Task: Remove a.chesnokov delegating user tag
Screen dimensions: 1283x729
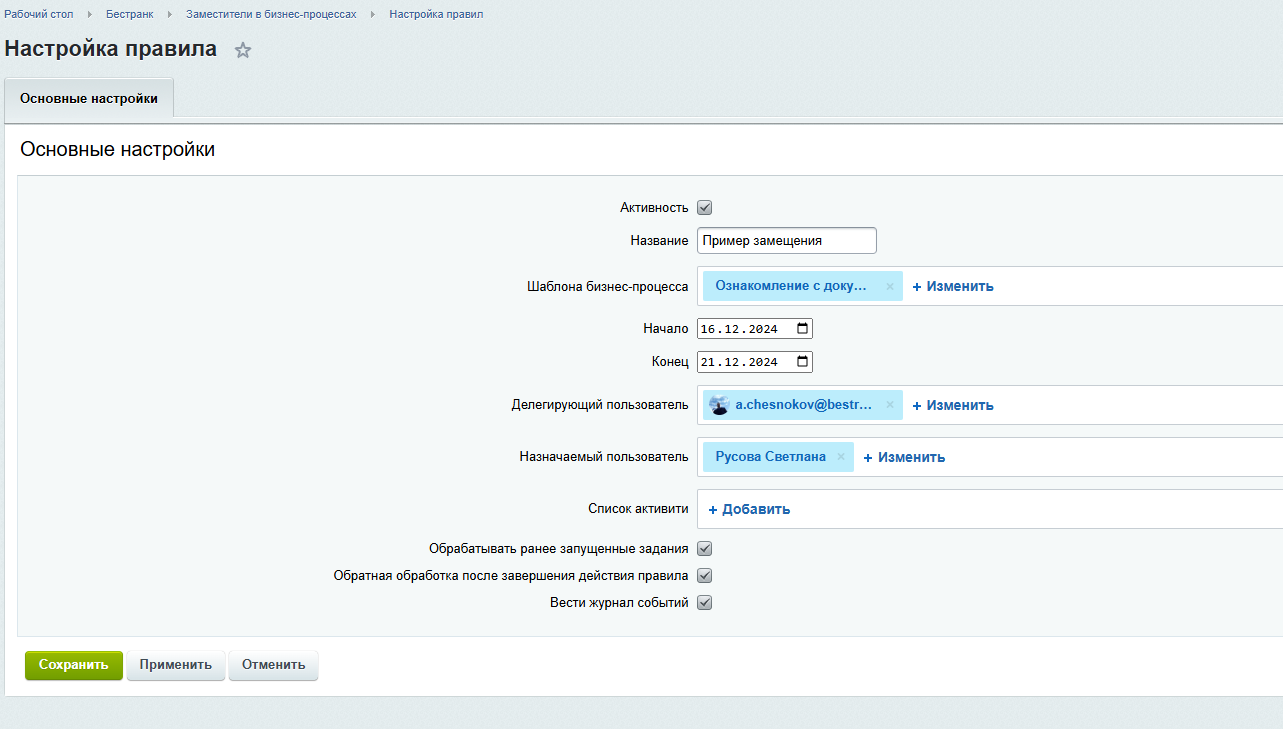Action: point(889,405)
